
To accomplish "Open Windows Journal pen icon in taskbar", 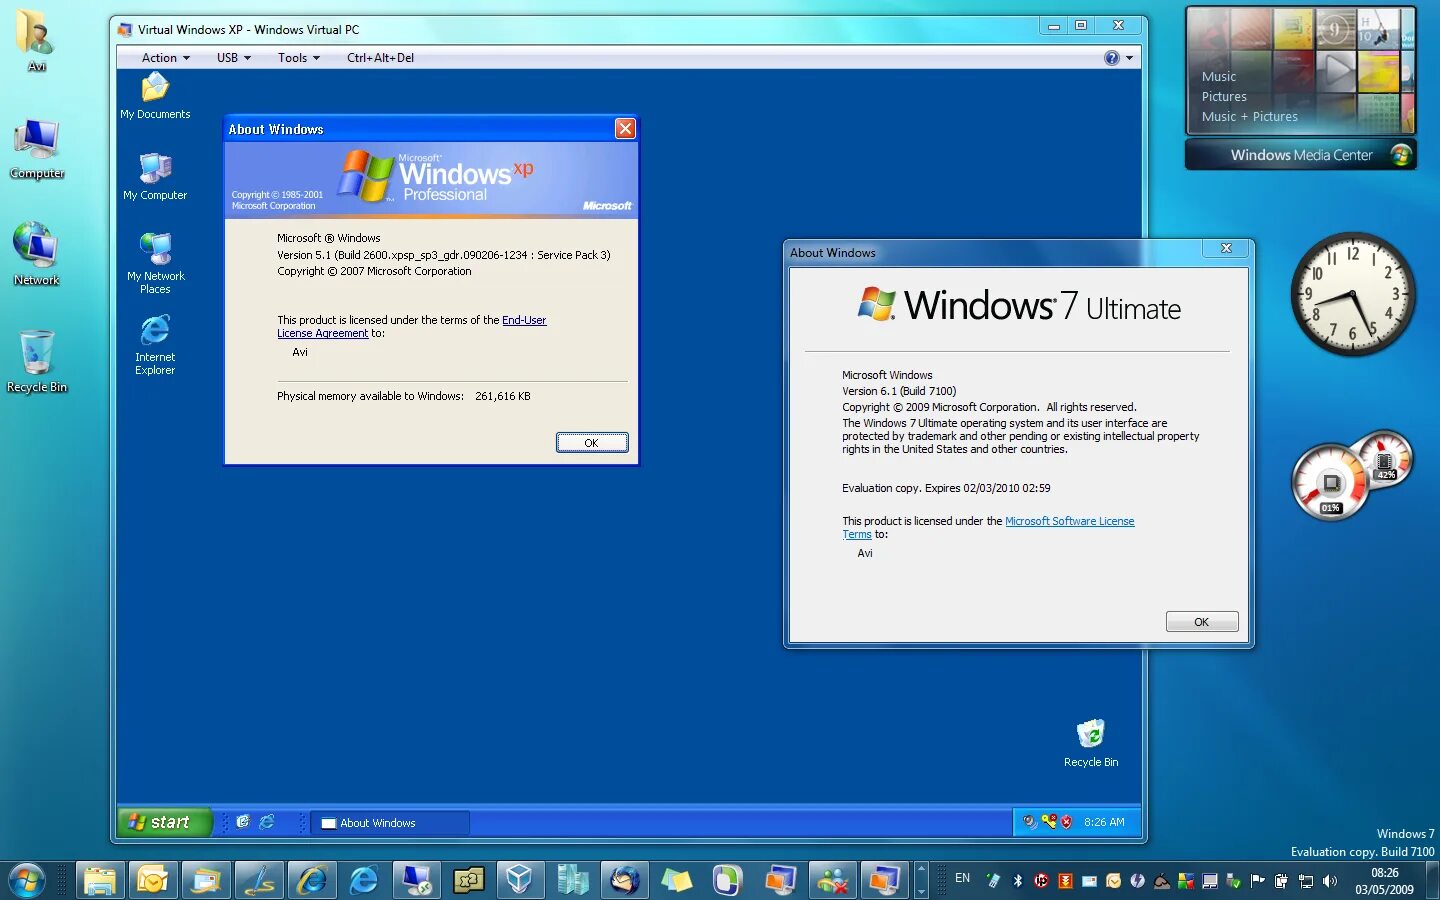I will coord(259,880).
